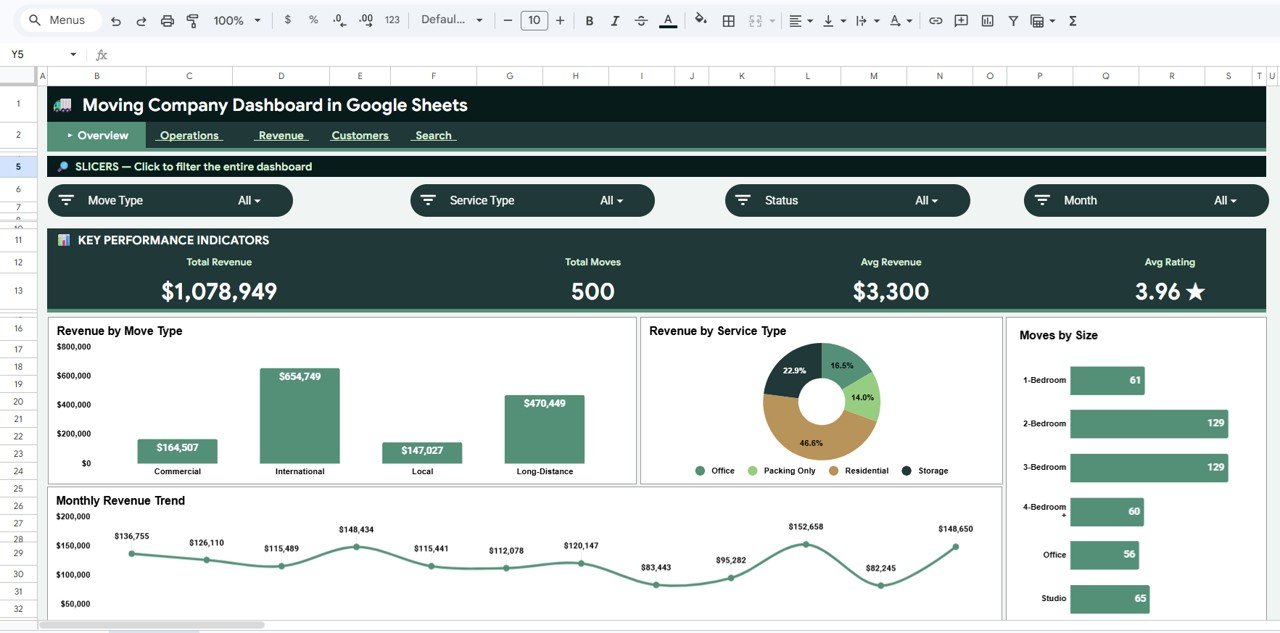Screen dimensions: 1280x633
Task: Click the Merge cells icon
Action: click(755, 20)
